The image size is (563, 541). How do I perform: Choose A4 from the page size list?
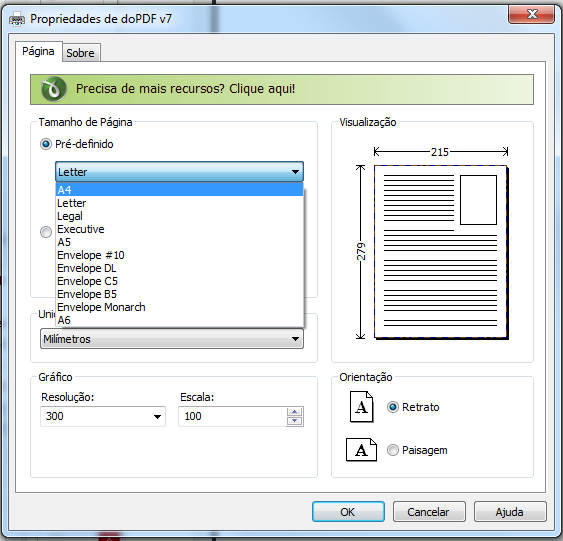tap(180, 190)
